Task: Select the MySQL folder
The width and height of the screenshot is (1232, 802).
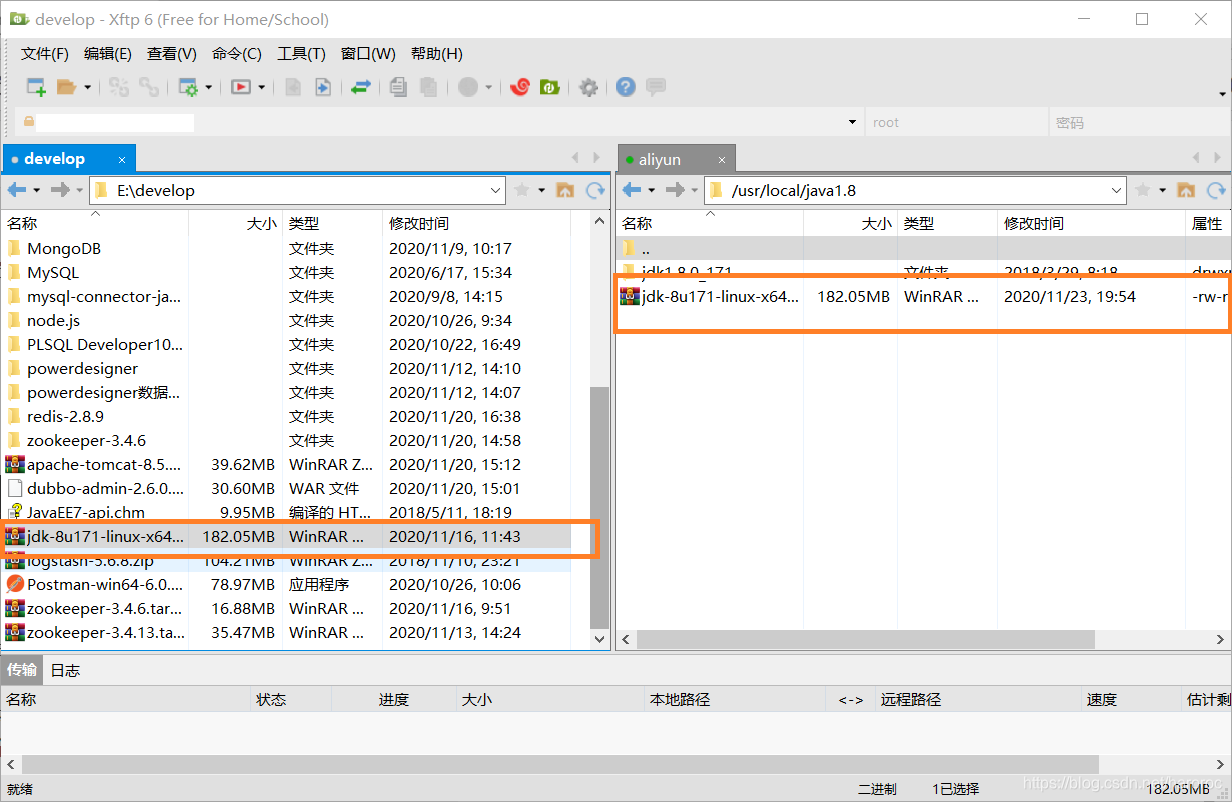Action: (x=53, y=272)
